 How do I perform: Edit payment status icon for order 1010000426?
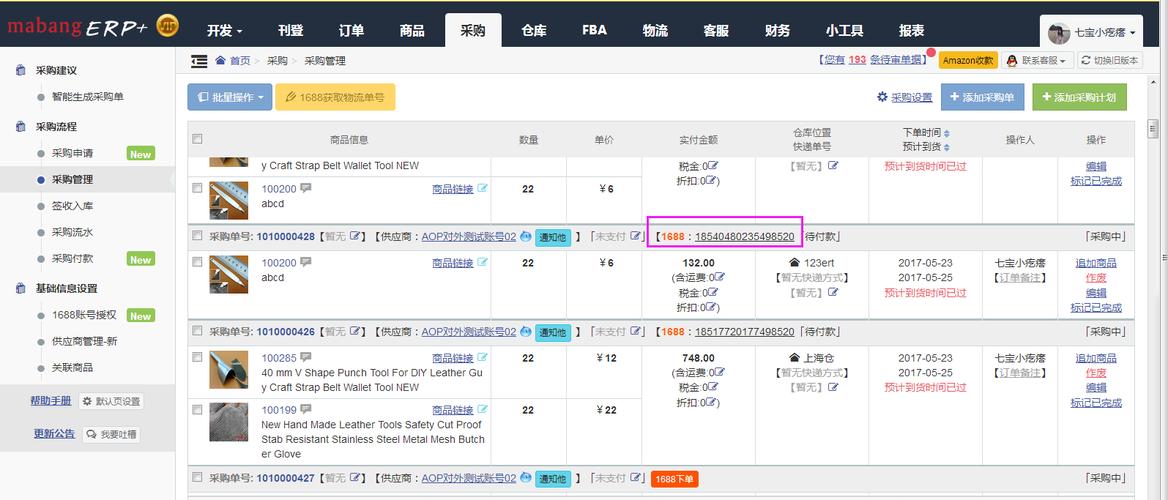pos(636,331)
